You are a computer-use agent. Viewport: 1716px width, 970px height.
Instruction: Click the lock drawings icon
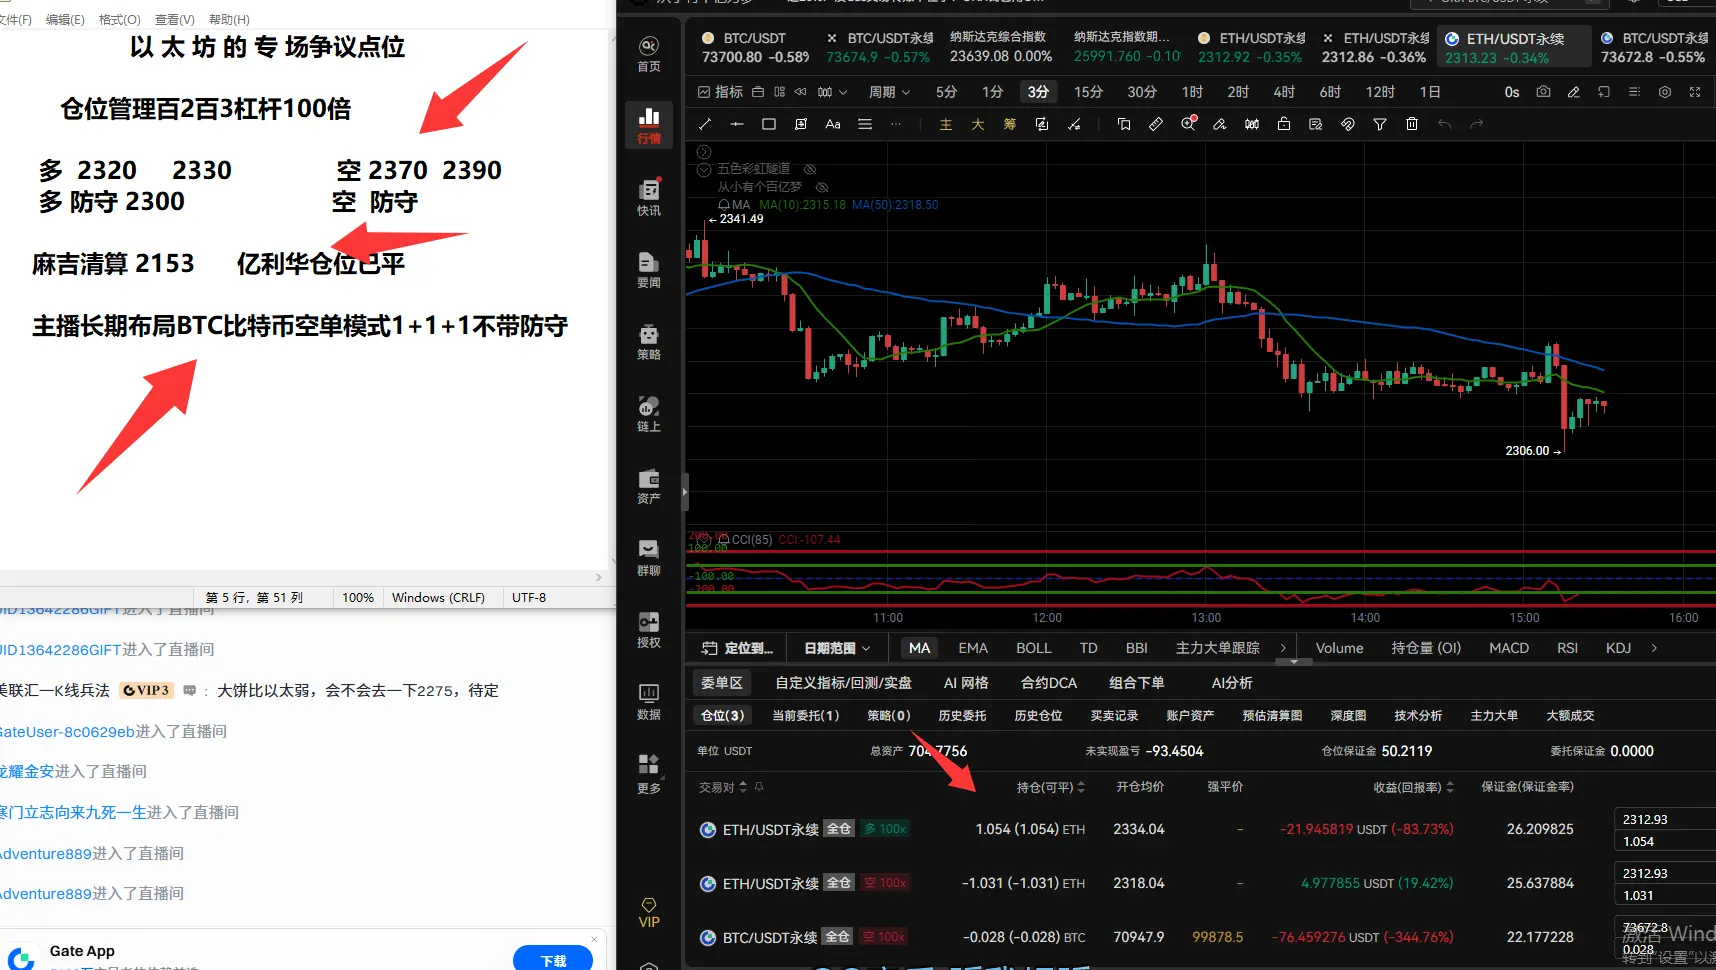(1284, 124)
